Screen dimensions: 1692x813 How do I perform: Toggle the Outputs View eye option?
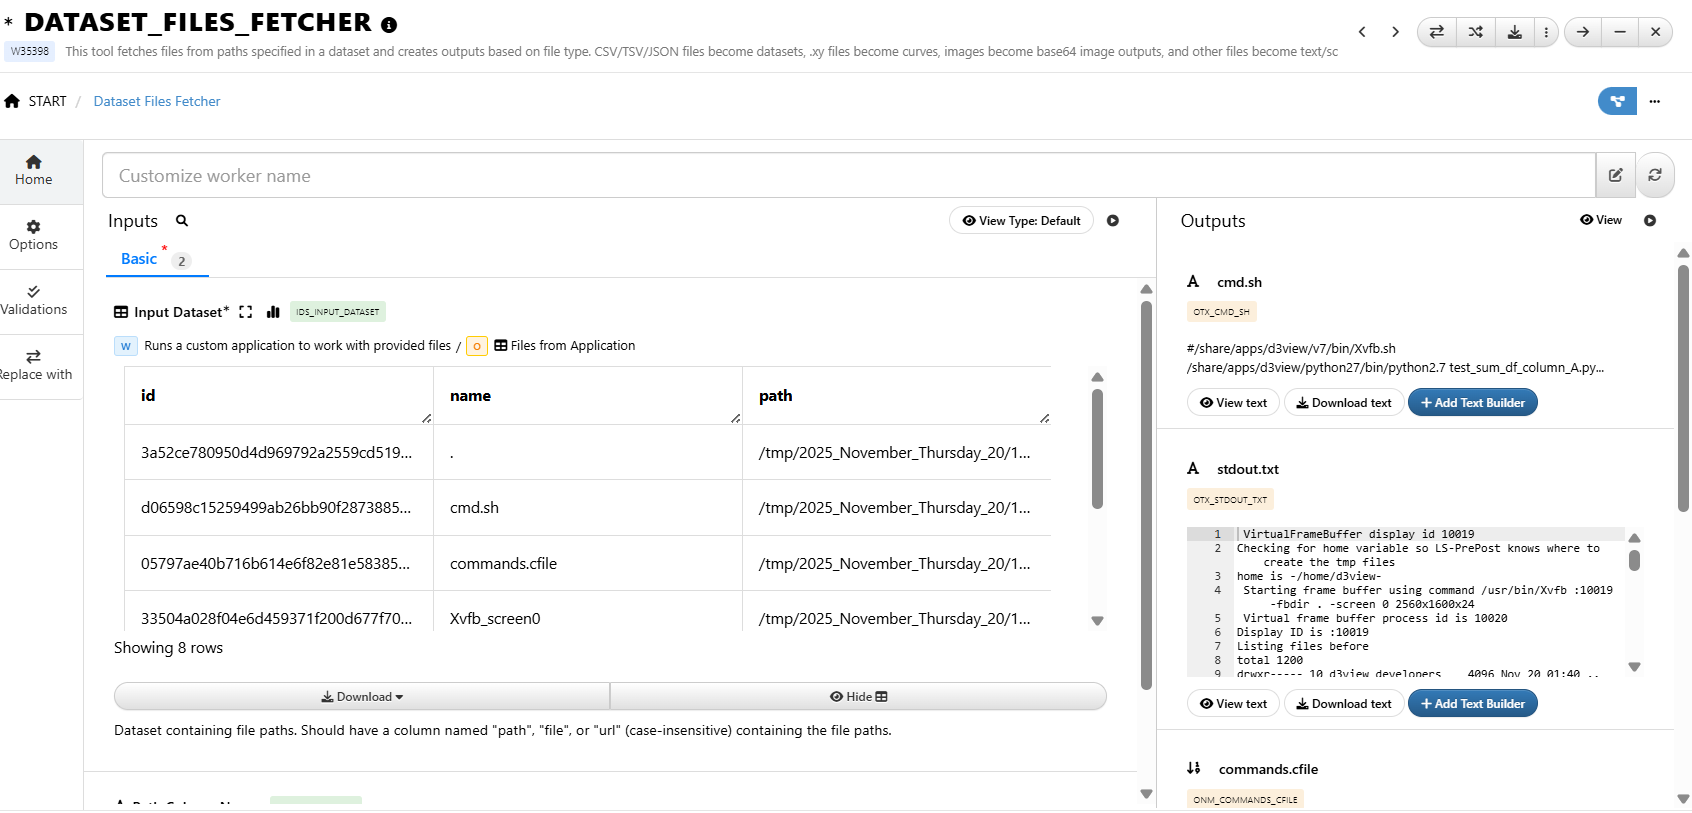[1600, 220]
